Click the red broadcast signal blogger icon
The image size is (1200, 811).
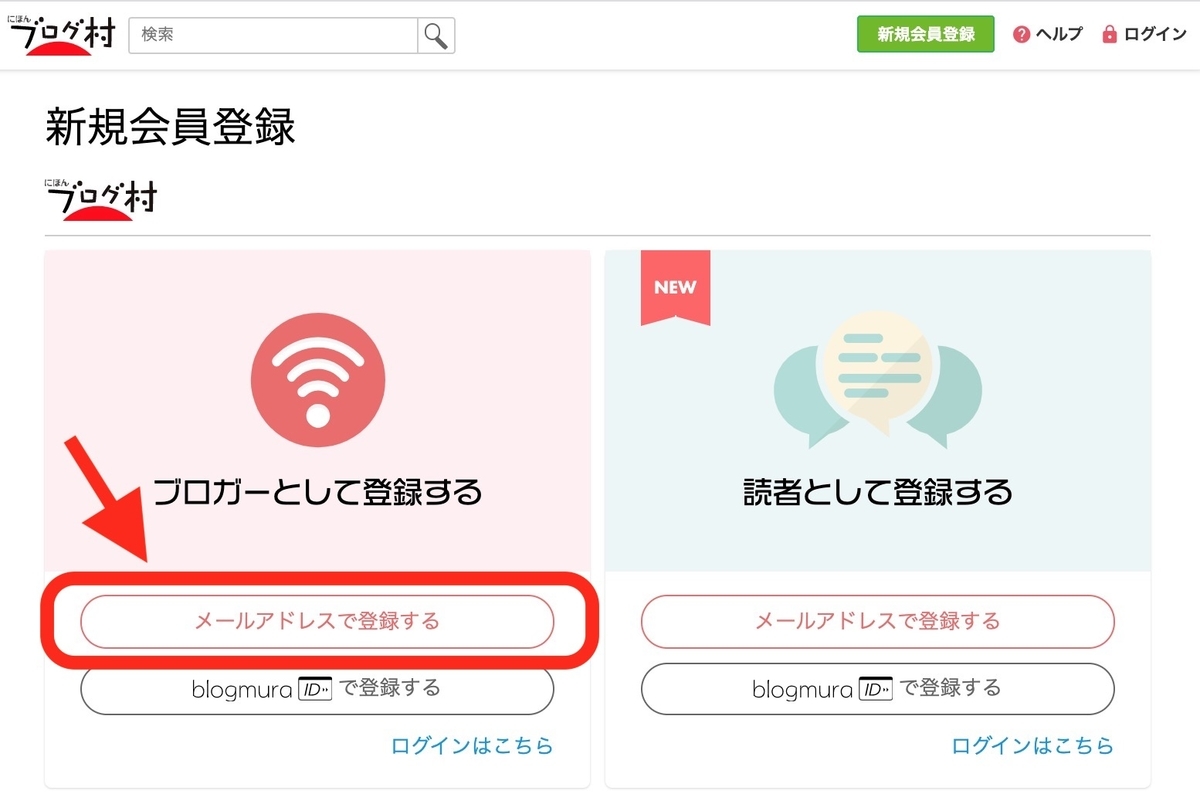(x=317, y=380)
